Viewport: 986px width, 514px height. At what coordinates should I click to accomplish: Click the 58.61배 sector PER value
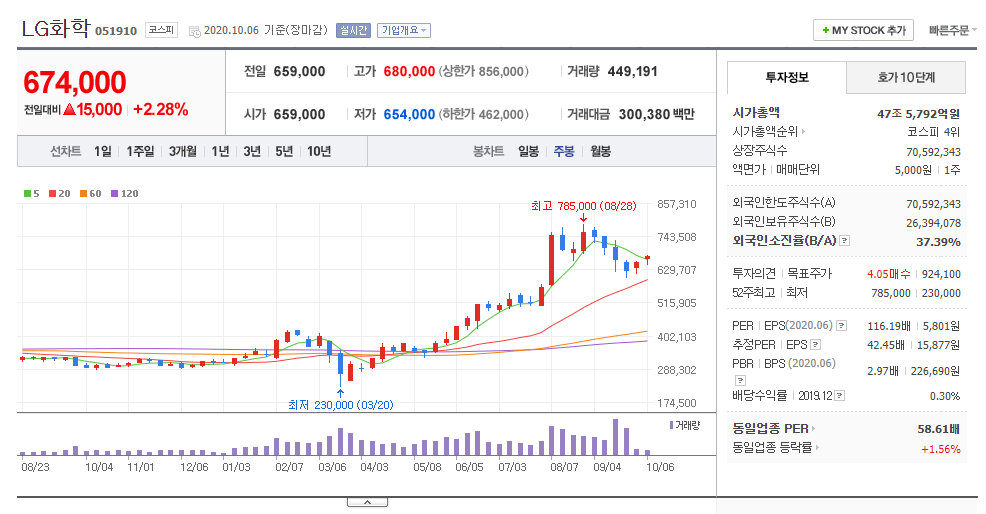tap(938, 429)
